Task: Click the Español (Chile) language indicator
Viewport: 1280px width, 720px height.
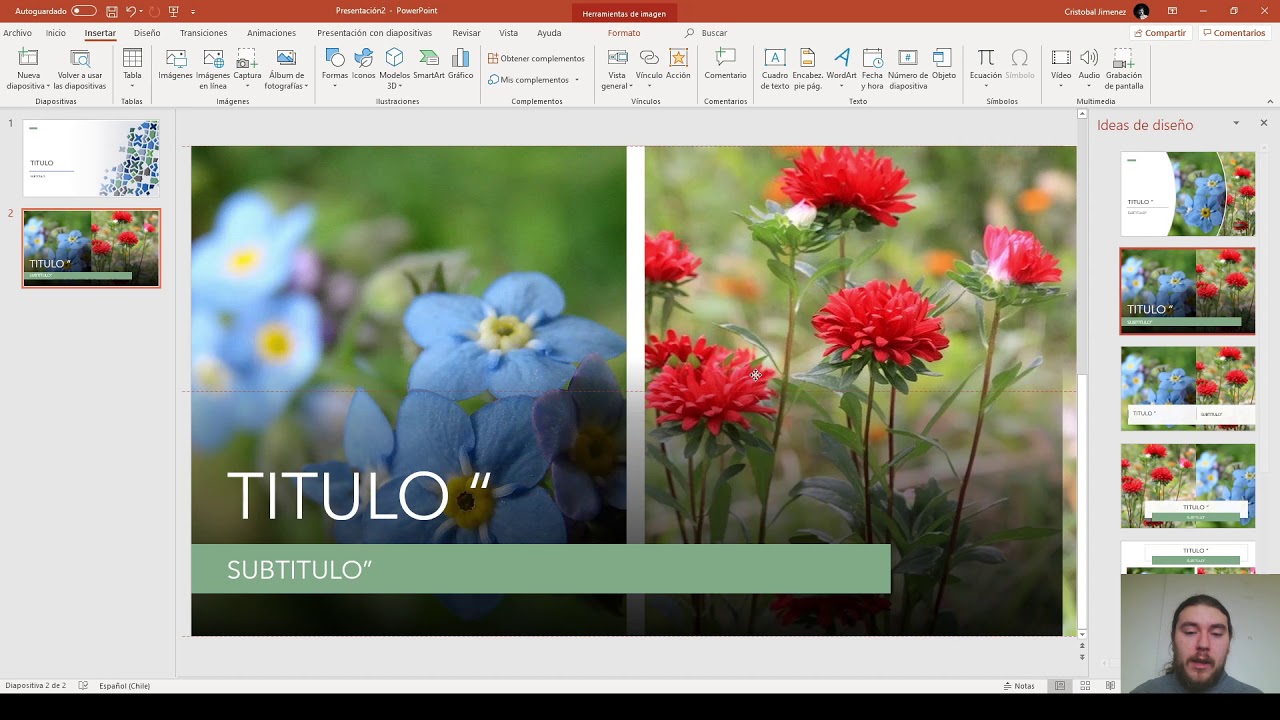Action: [124, 686]
